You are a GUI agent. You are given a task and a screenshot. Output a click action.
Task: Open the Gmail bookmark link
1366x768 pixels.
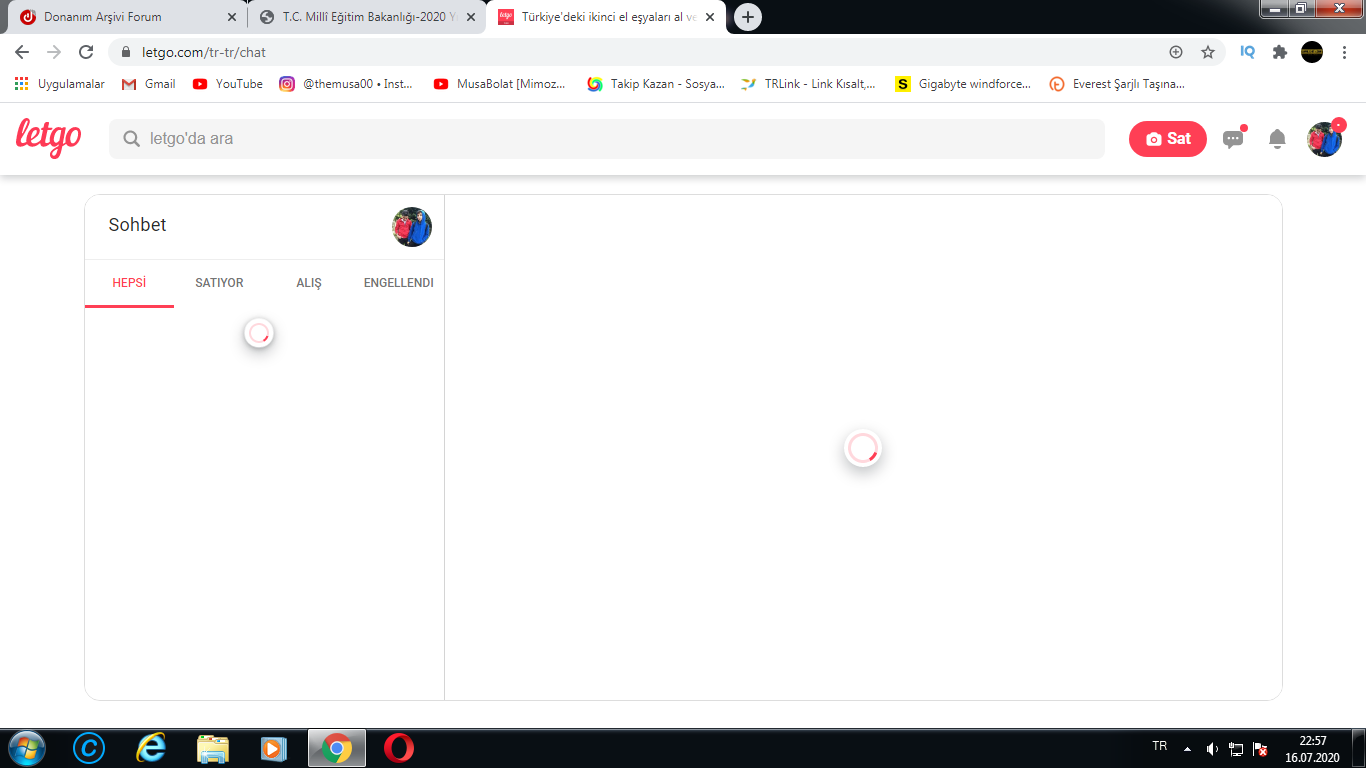[148, 84]
